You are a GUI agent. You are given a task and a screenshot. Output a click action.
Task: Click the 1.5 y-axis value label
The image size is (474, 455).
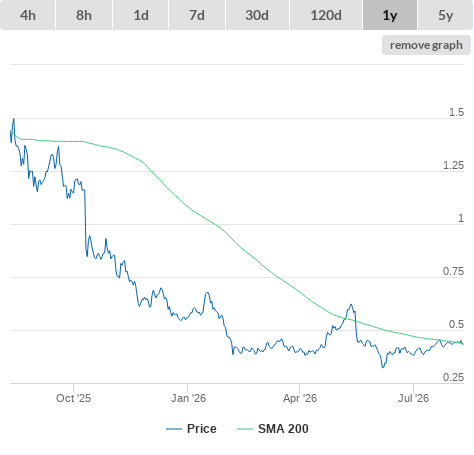click(456, 113)
